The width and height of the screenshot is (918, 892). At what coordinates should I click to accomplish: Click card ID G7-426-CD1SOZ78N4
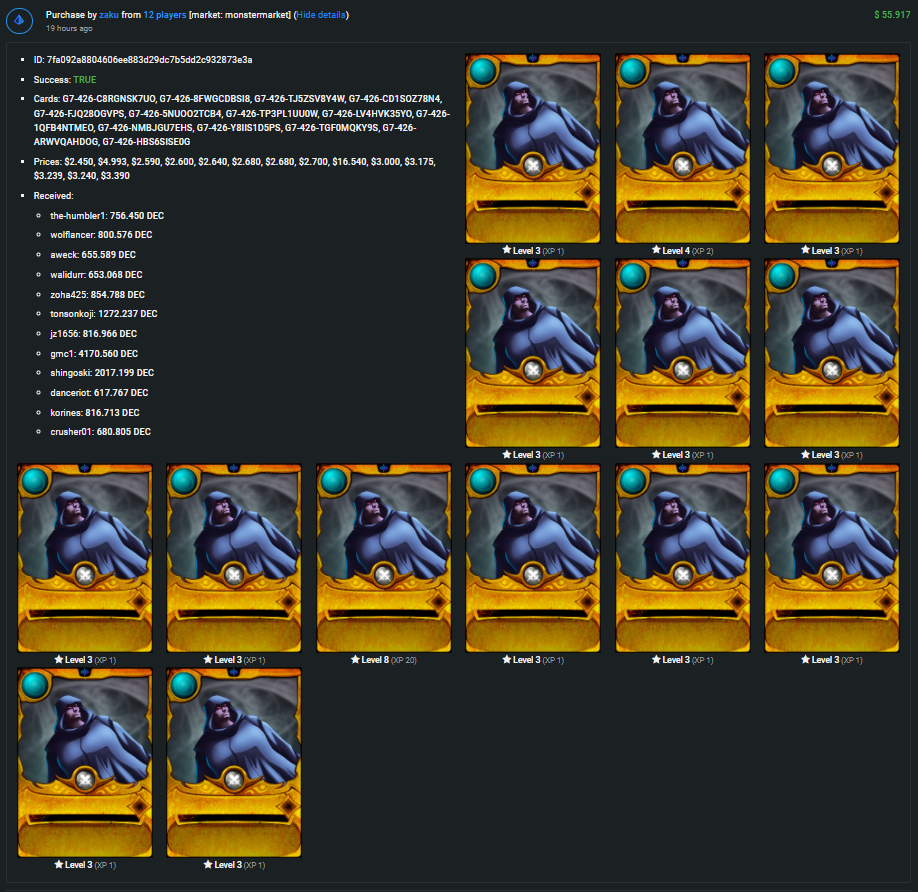(395, 99)
